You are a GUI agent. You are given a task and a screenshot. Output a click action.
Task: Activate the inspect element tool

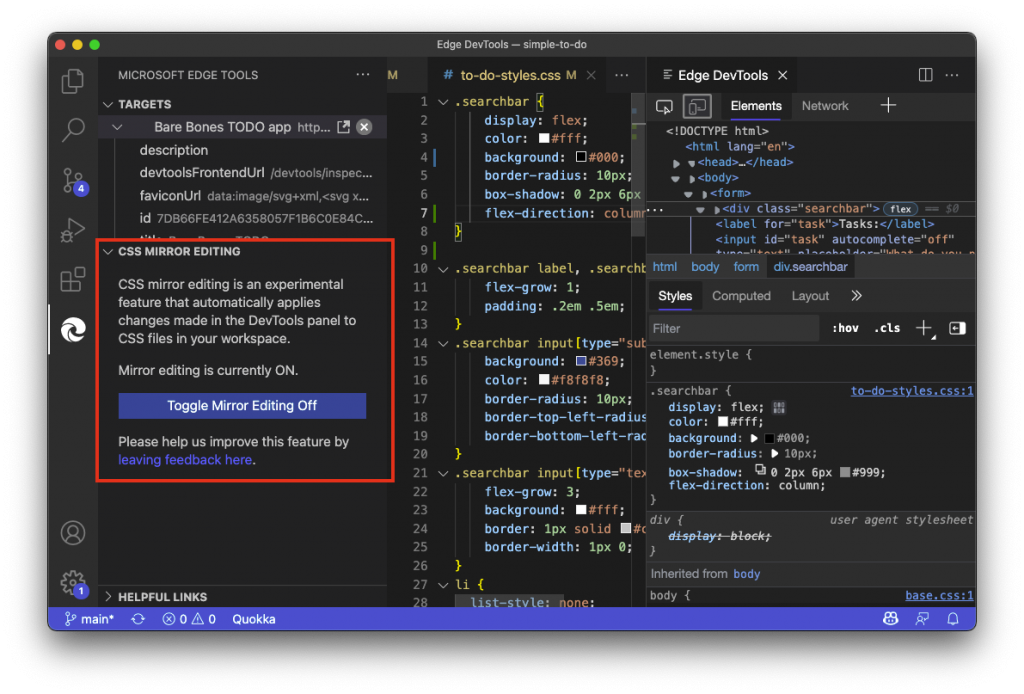coord(664,106)
